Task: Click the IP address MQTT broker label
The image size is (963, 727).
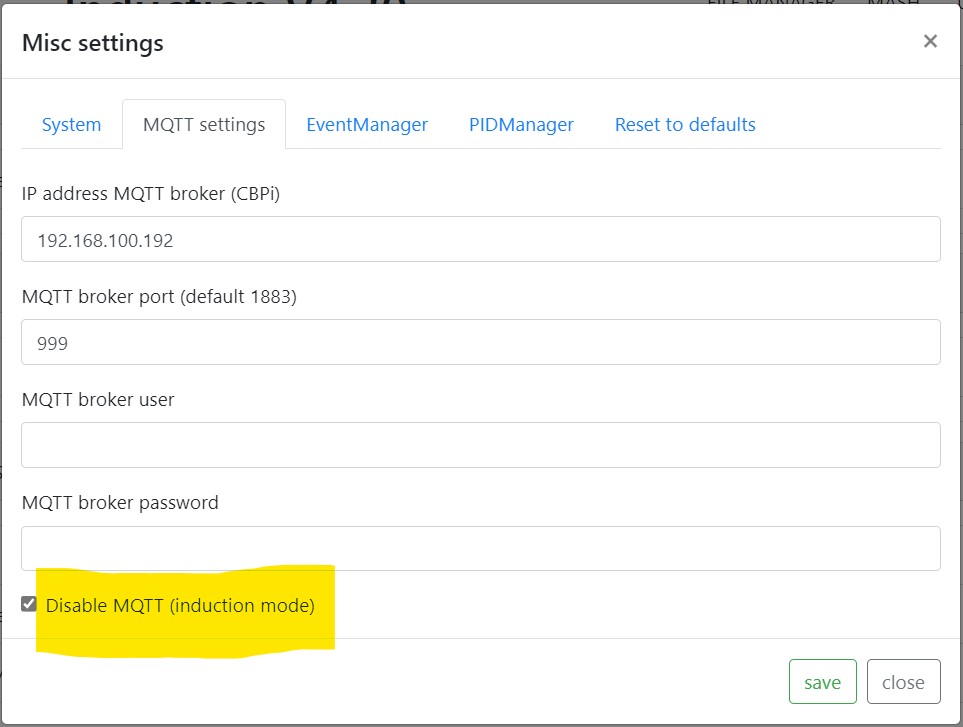Action: pos(151,194)
